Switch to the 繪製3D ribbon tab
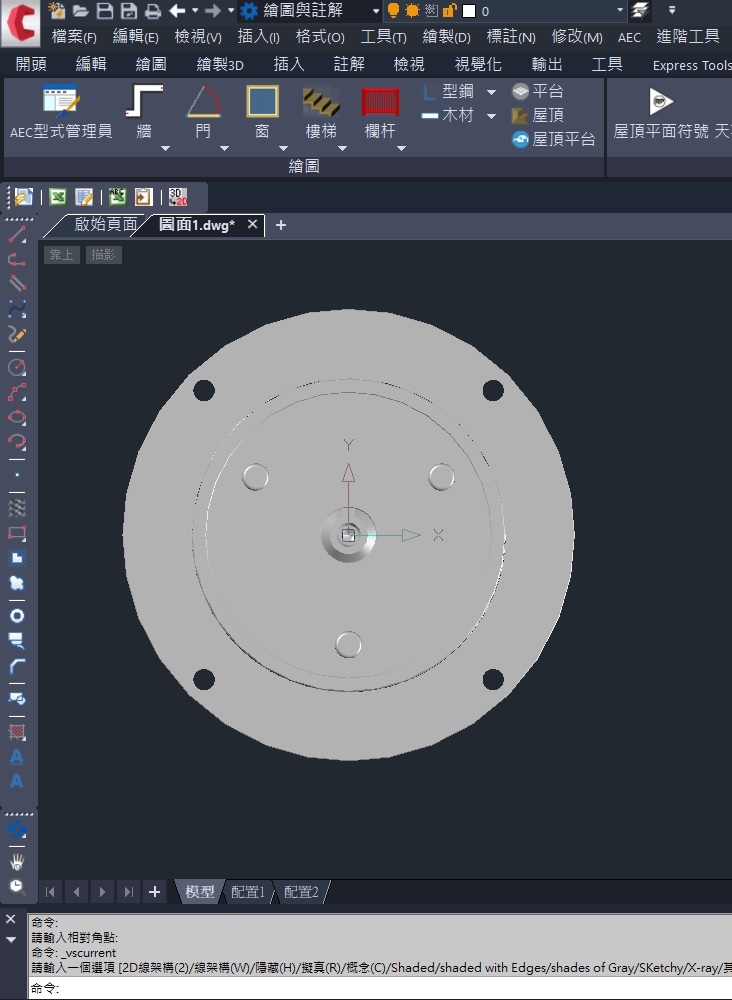Viewport: 732px width, 1000px height. [220, 64]
